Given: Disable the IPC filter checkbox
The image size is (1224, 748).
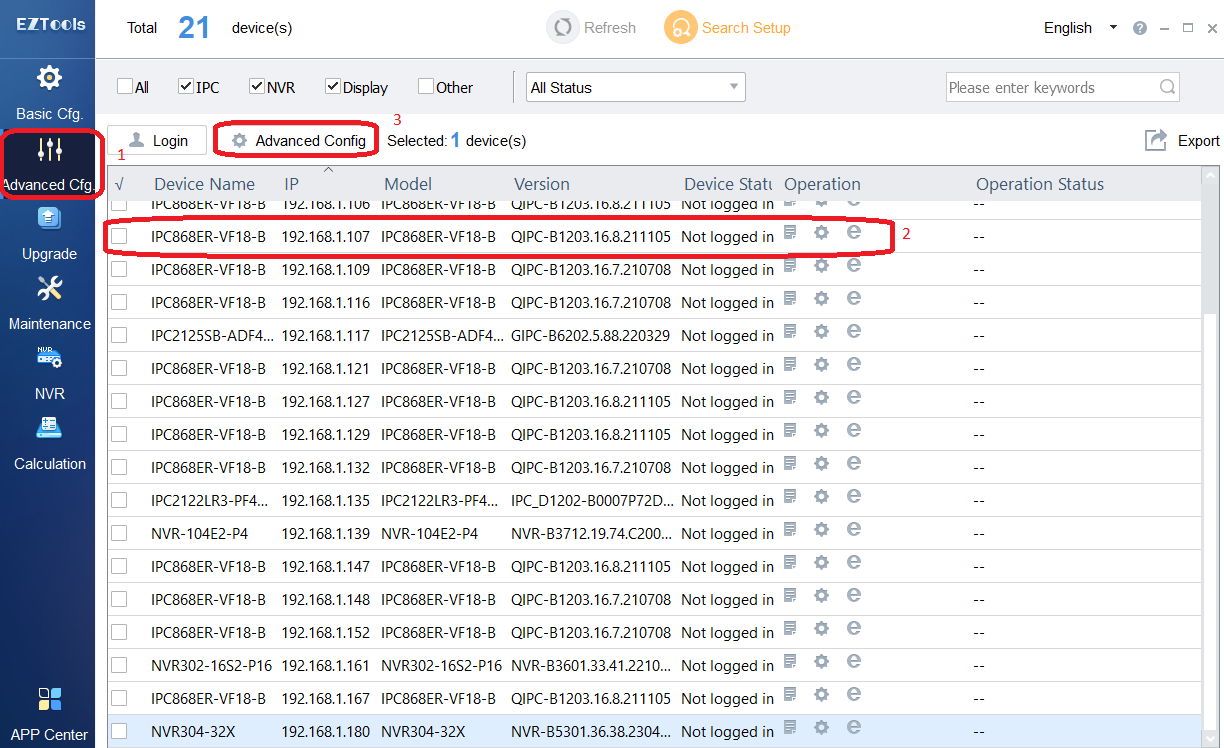Looking at the screenshot, I should pyautogui.click(x=184, y=87).
